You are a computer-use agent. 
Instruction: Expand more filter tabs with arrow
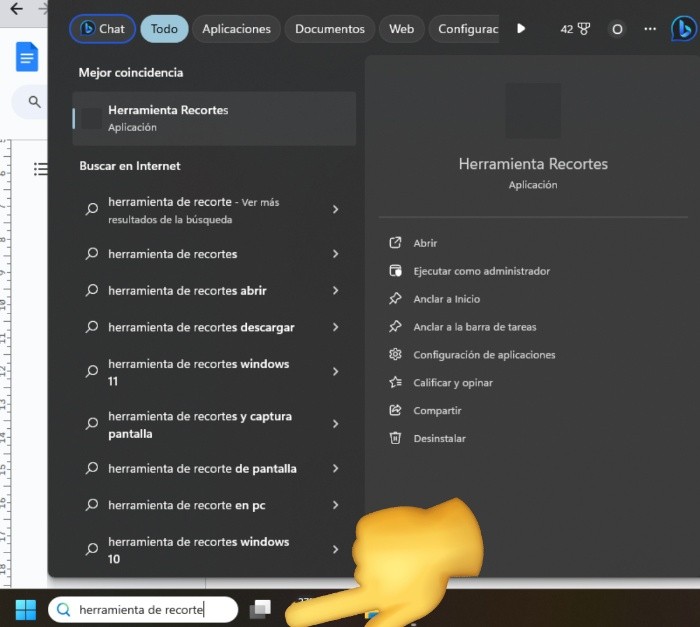[x=521, y=29]
